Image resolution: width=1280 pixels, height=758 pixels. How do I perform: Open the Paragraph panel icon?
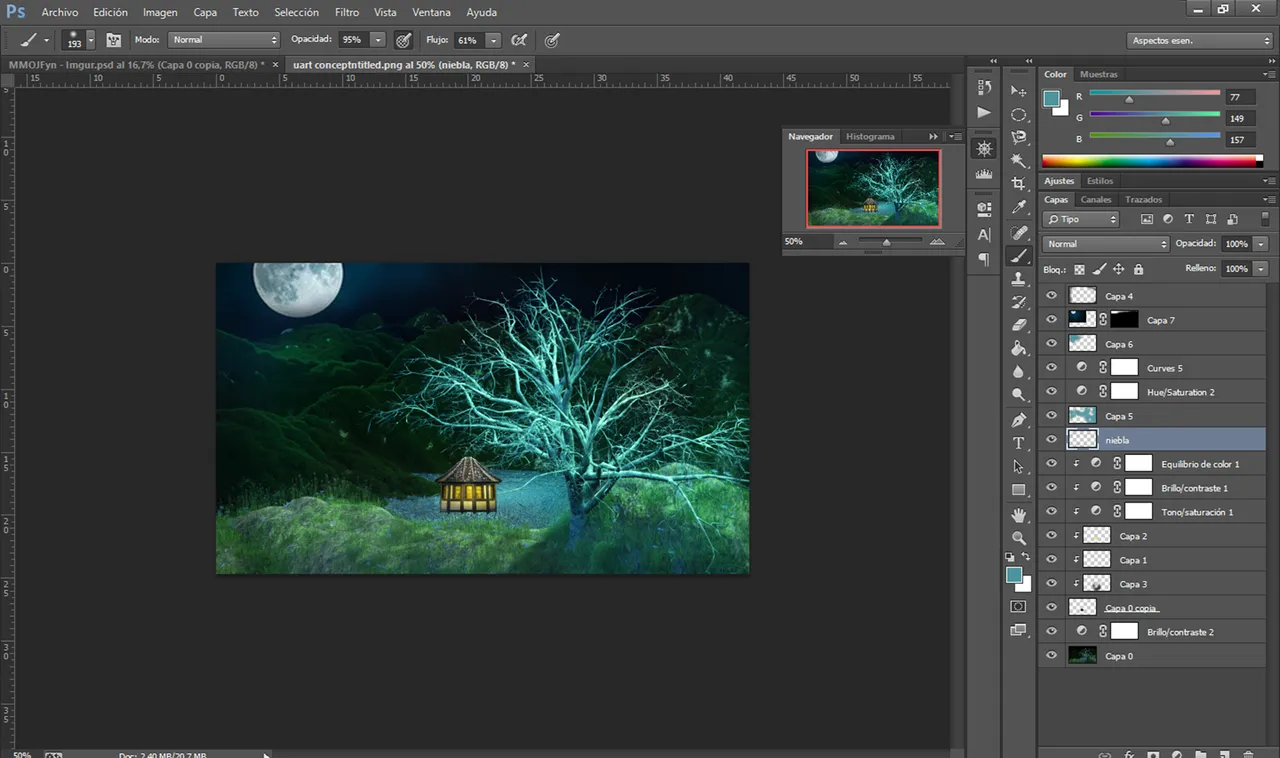point(984,259)
